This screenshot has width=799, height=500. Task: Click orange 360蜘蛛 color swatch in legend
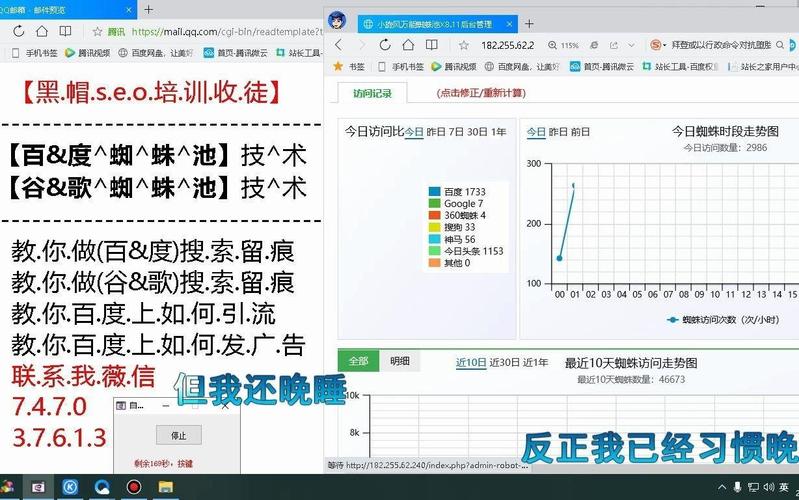pyautogui.click(x=435, y=215)
